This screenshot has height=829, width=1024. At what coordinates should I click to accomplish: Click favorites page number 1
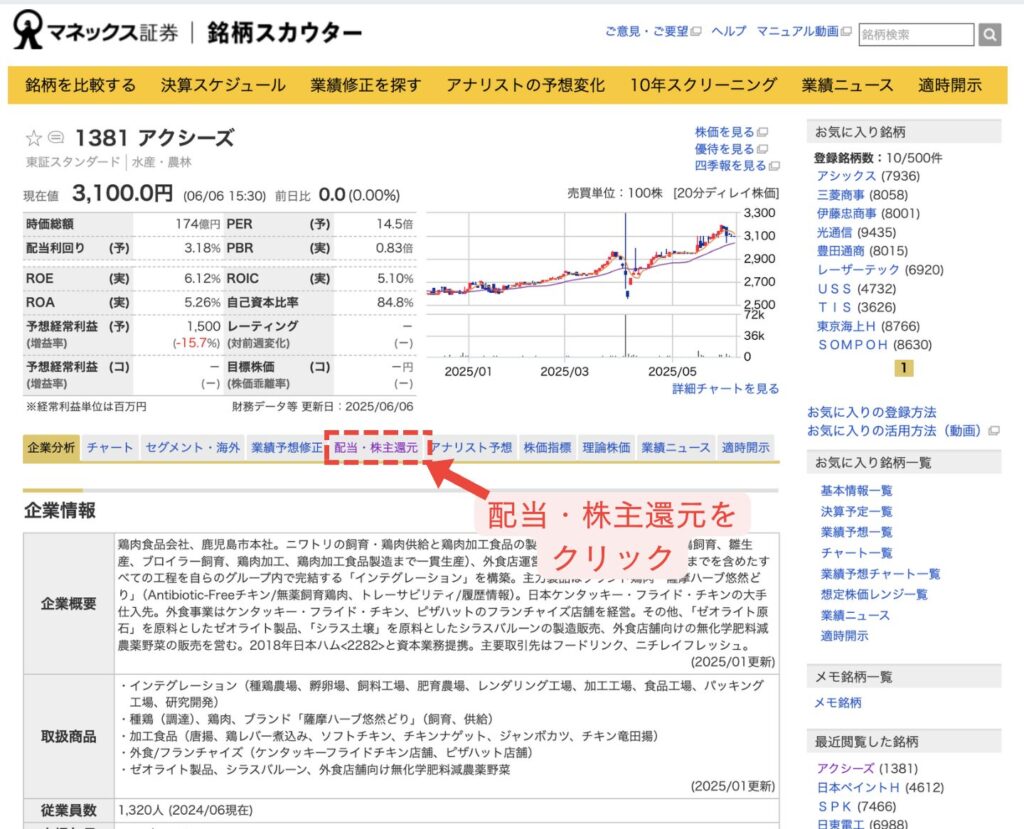[x=903, y=368]
